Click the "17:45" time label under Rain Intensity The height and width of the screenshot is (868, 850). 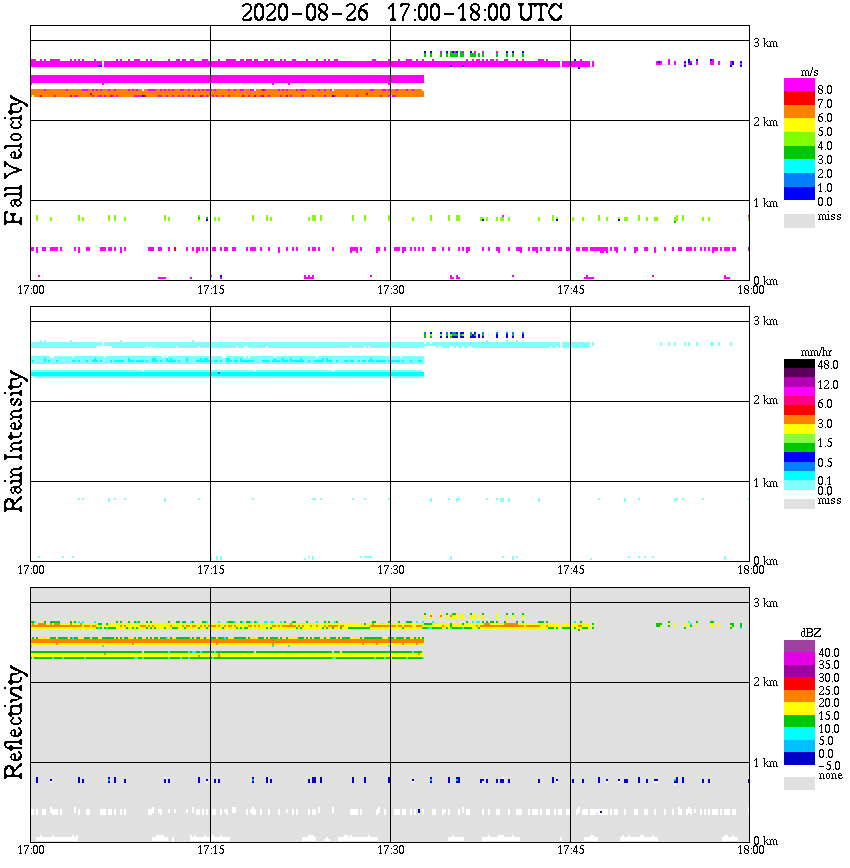click(570, 570)
